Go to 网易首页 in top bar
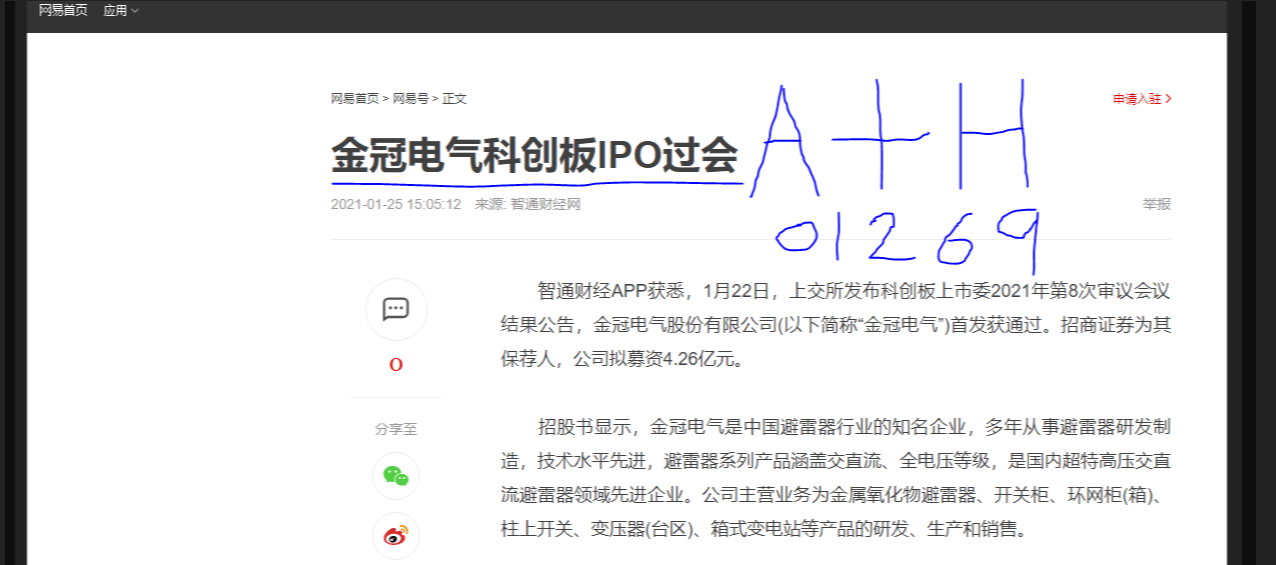Screen dimensions: 1276x565 (63, 11)
